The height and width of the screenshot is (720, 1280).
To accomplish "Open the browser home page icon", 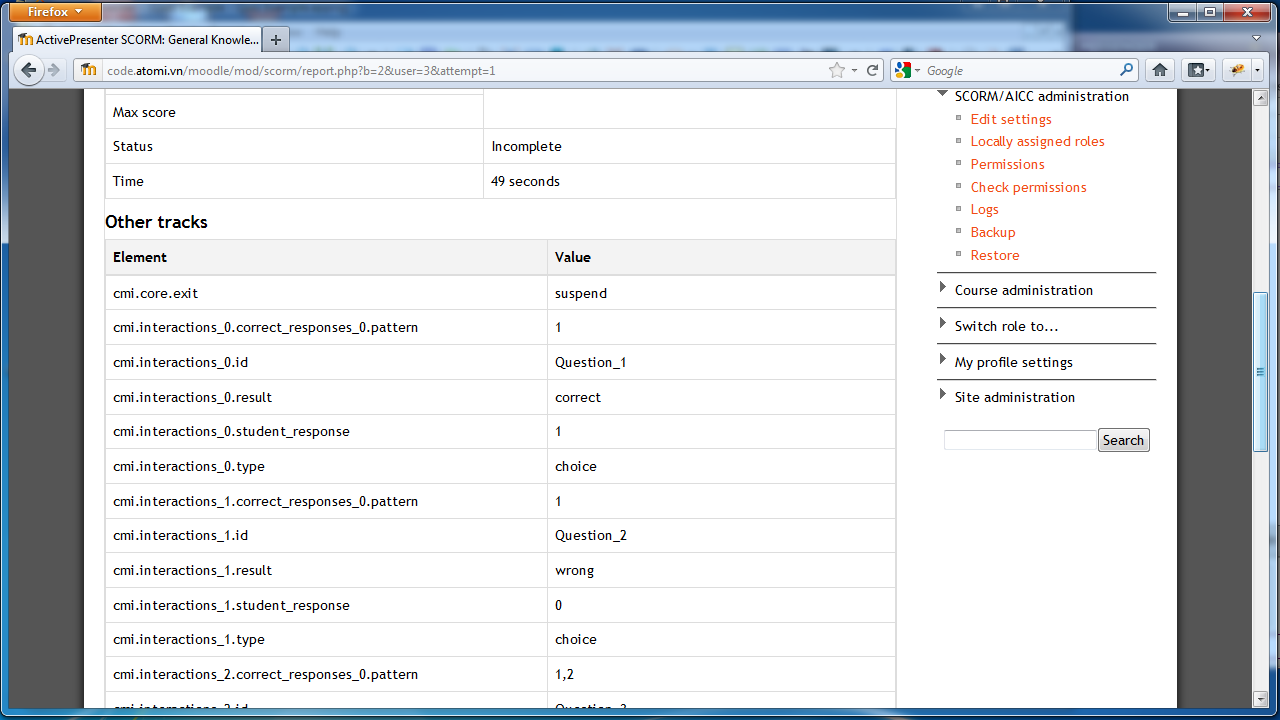I will click(1159, 70).
